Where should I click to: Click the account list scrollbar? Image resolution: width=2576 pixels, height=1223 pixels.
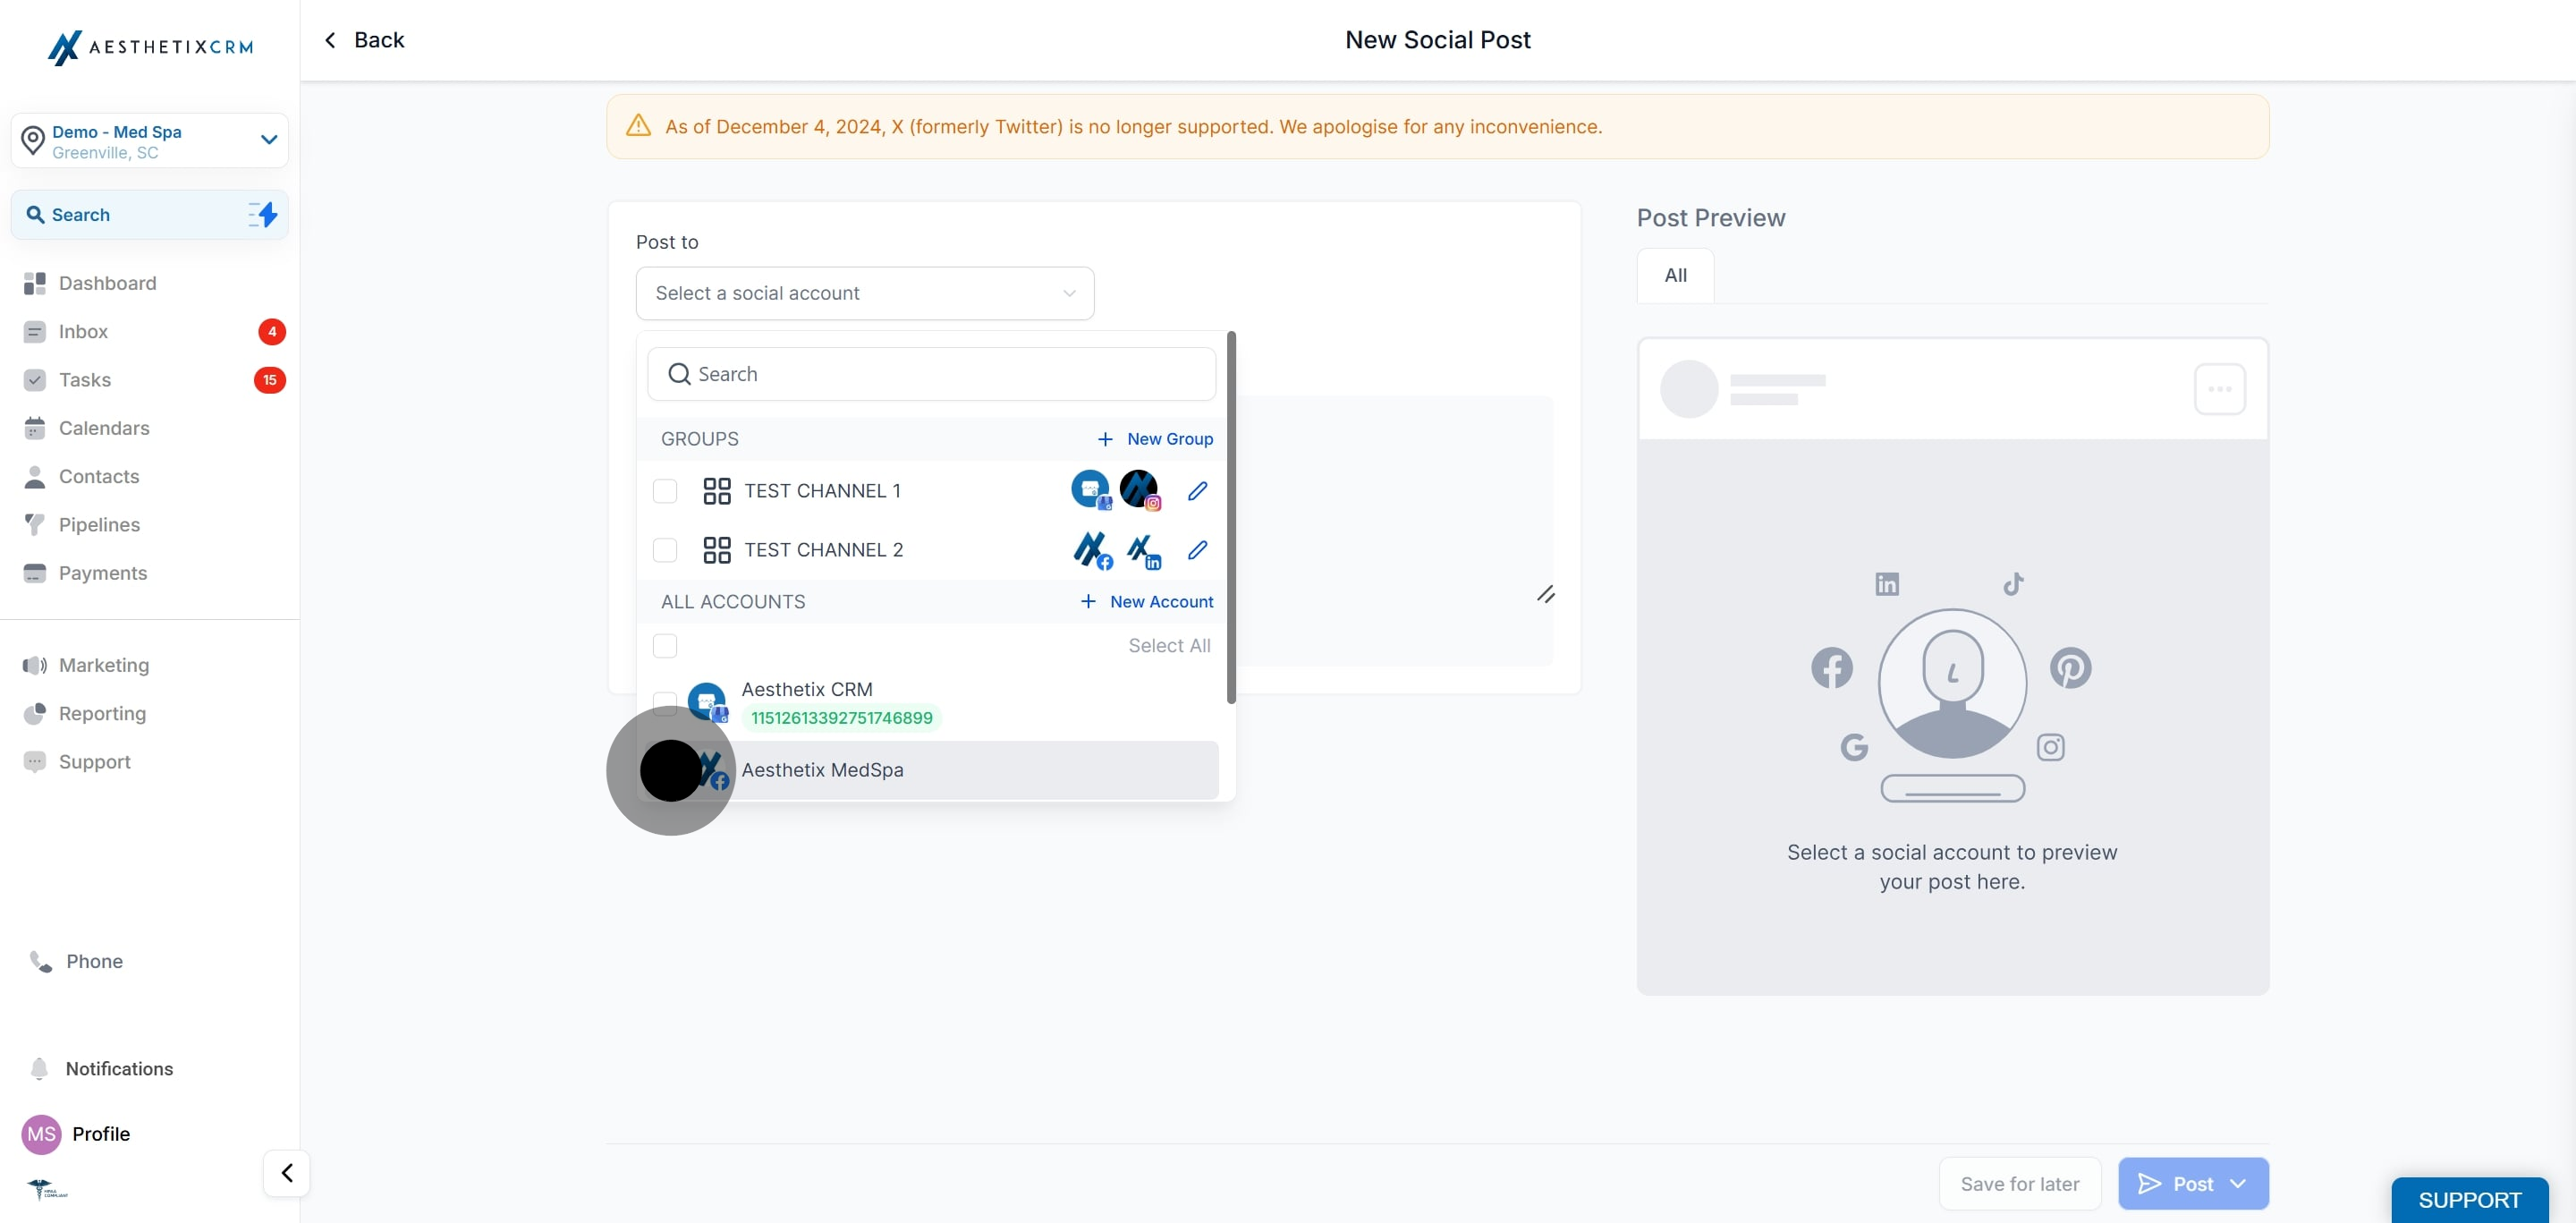click(x=1231, y=517)
